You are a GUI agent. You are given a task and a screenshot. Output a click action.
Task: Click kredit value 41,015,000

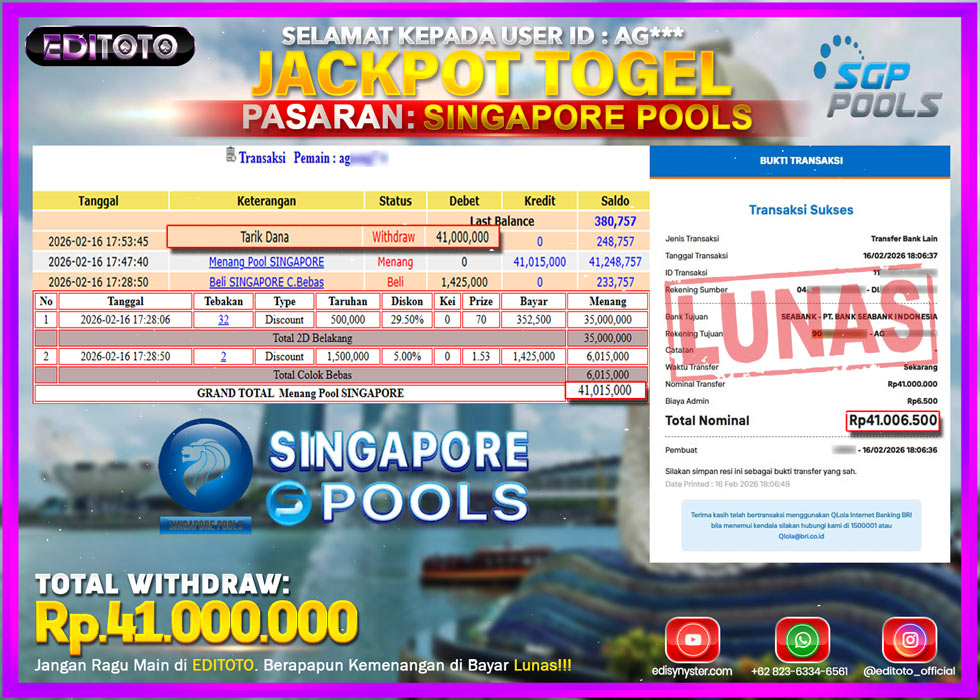539,262
